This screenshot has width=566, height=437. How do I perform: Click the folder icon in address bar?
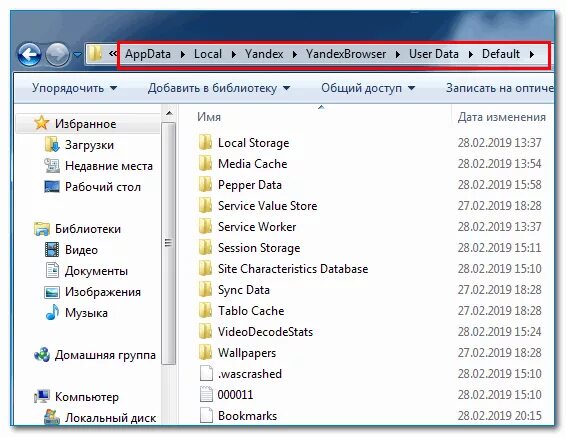(96, 54)
